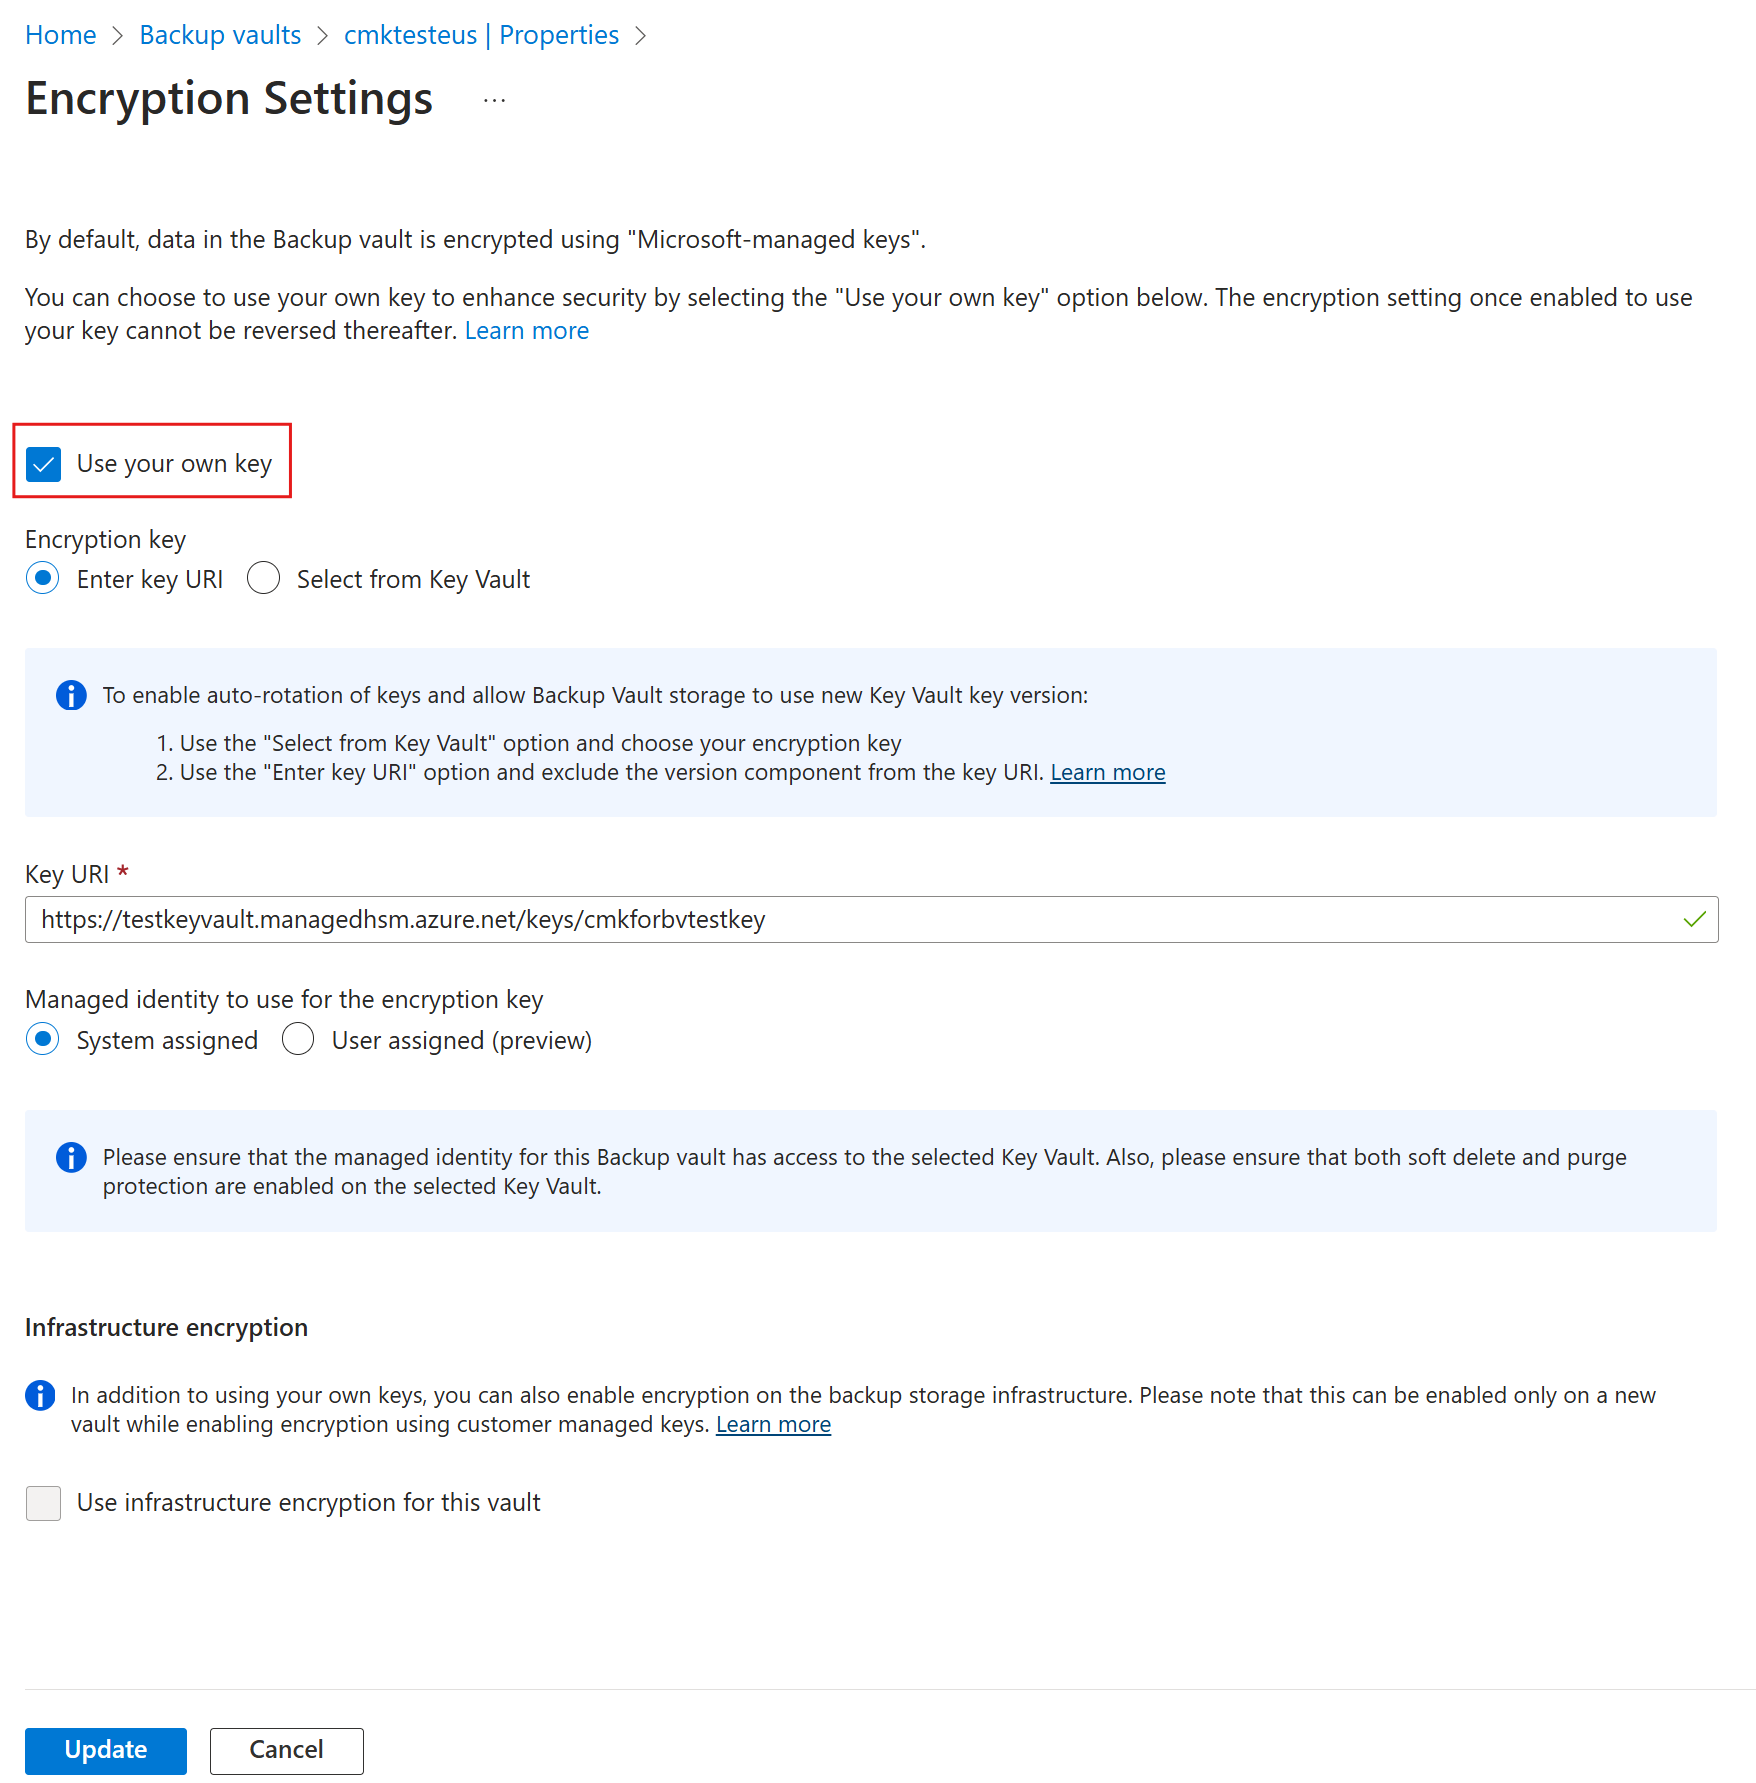Click the infrastructure encryption info icon
The width and height of the screenshot is (1756, 1783).
[x=40, y=1395]
